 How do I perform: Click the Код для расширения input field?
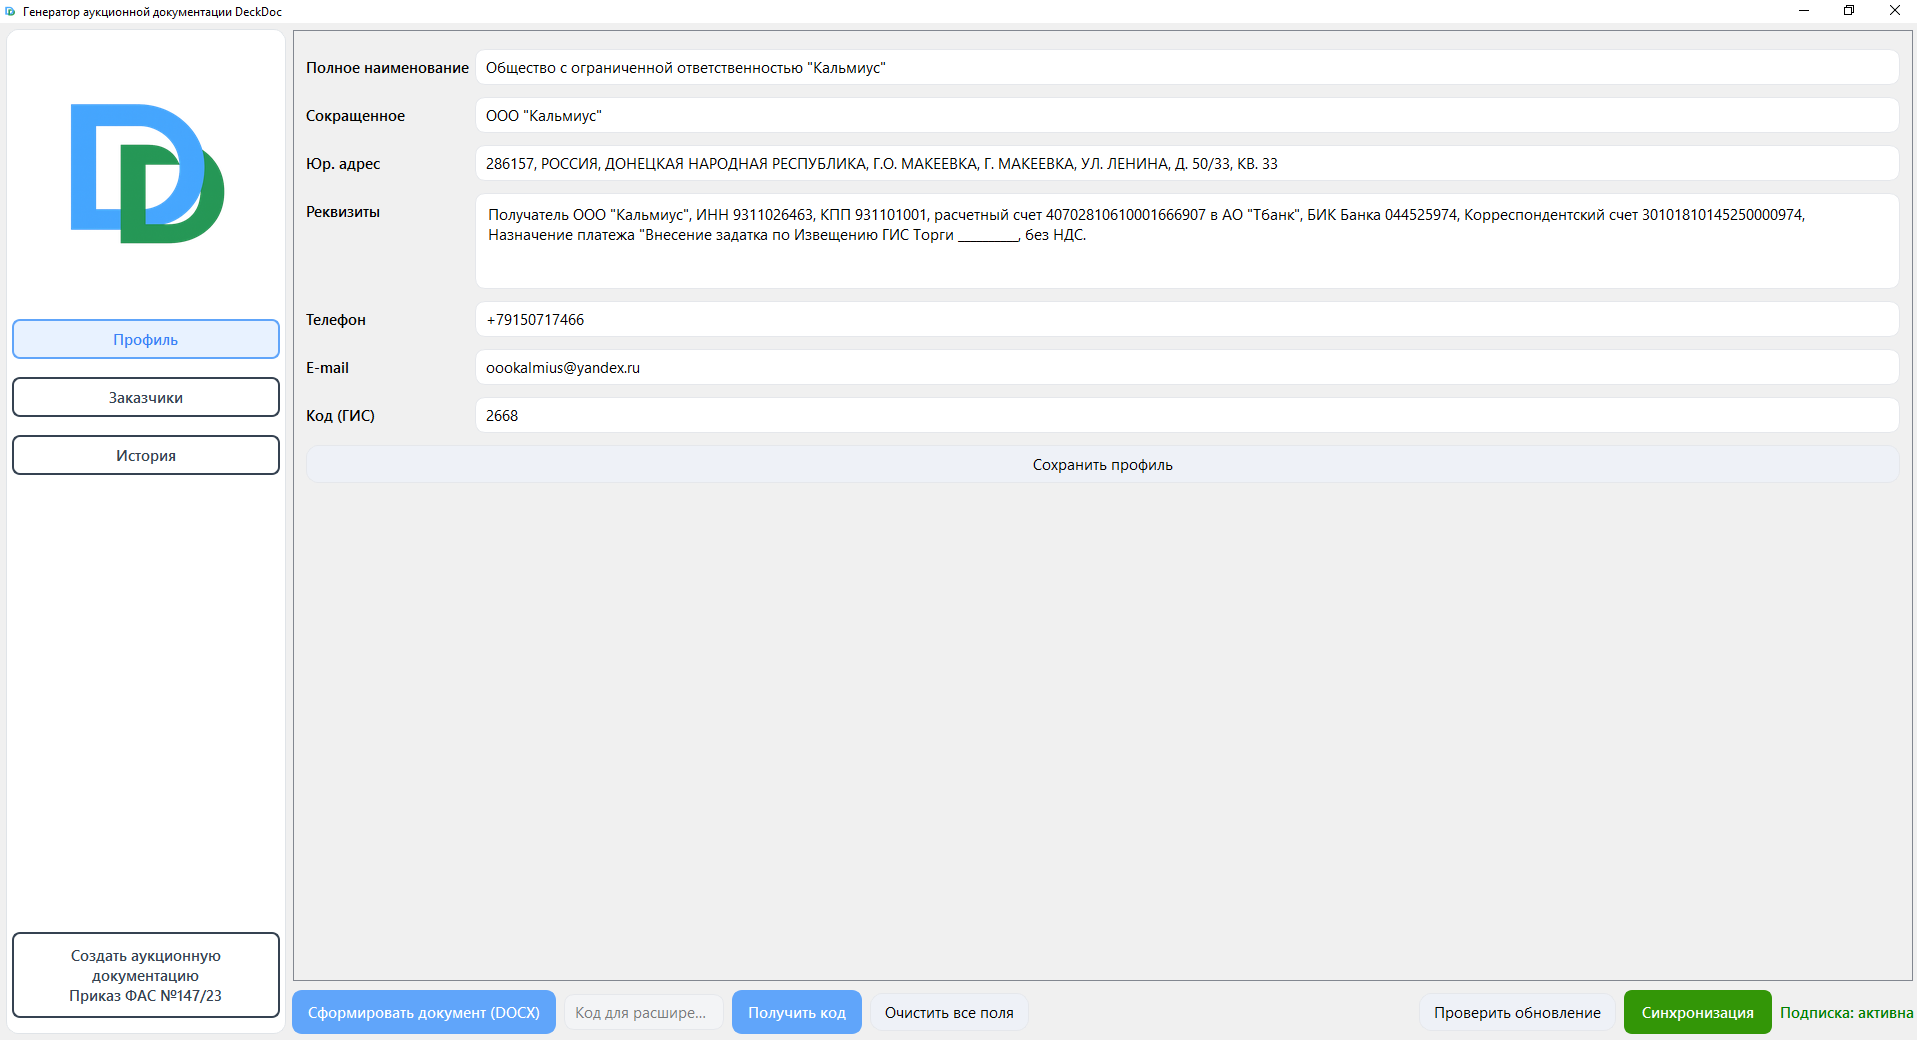(643, 1012)
